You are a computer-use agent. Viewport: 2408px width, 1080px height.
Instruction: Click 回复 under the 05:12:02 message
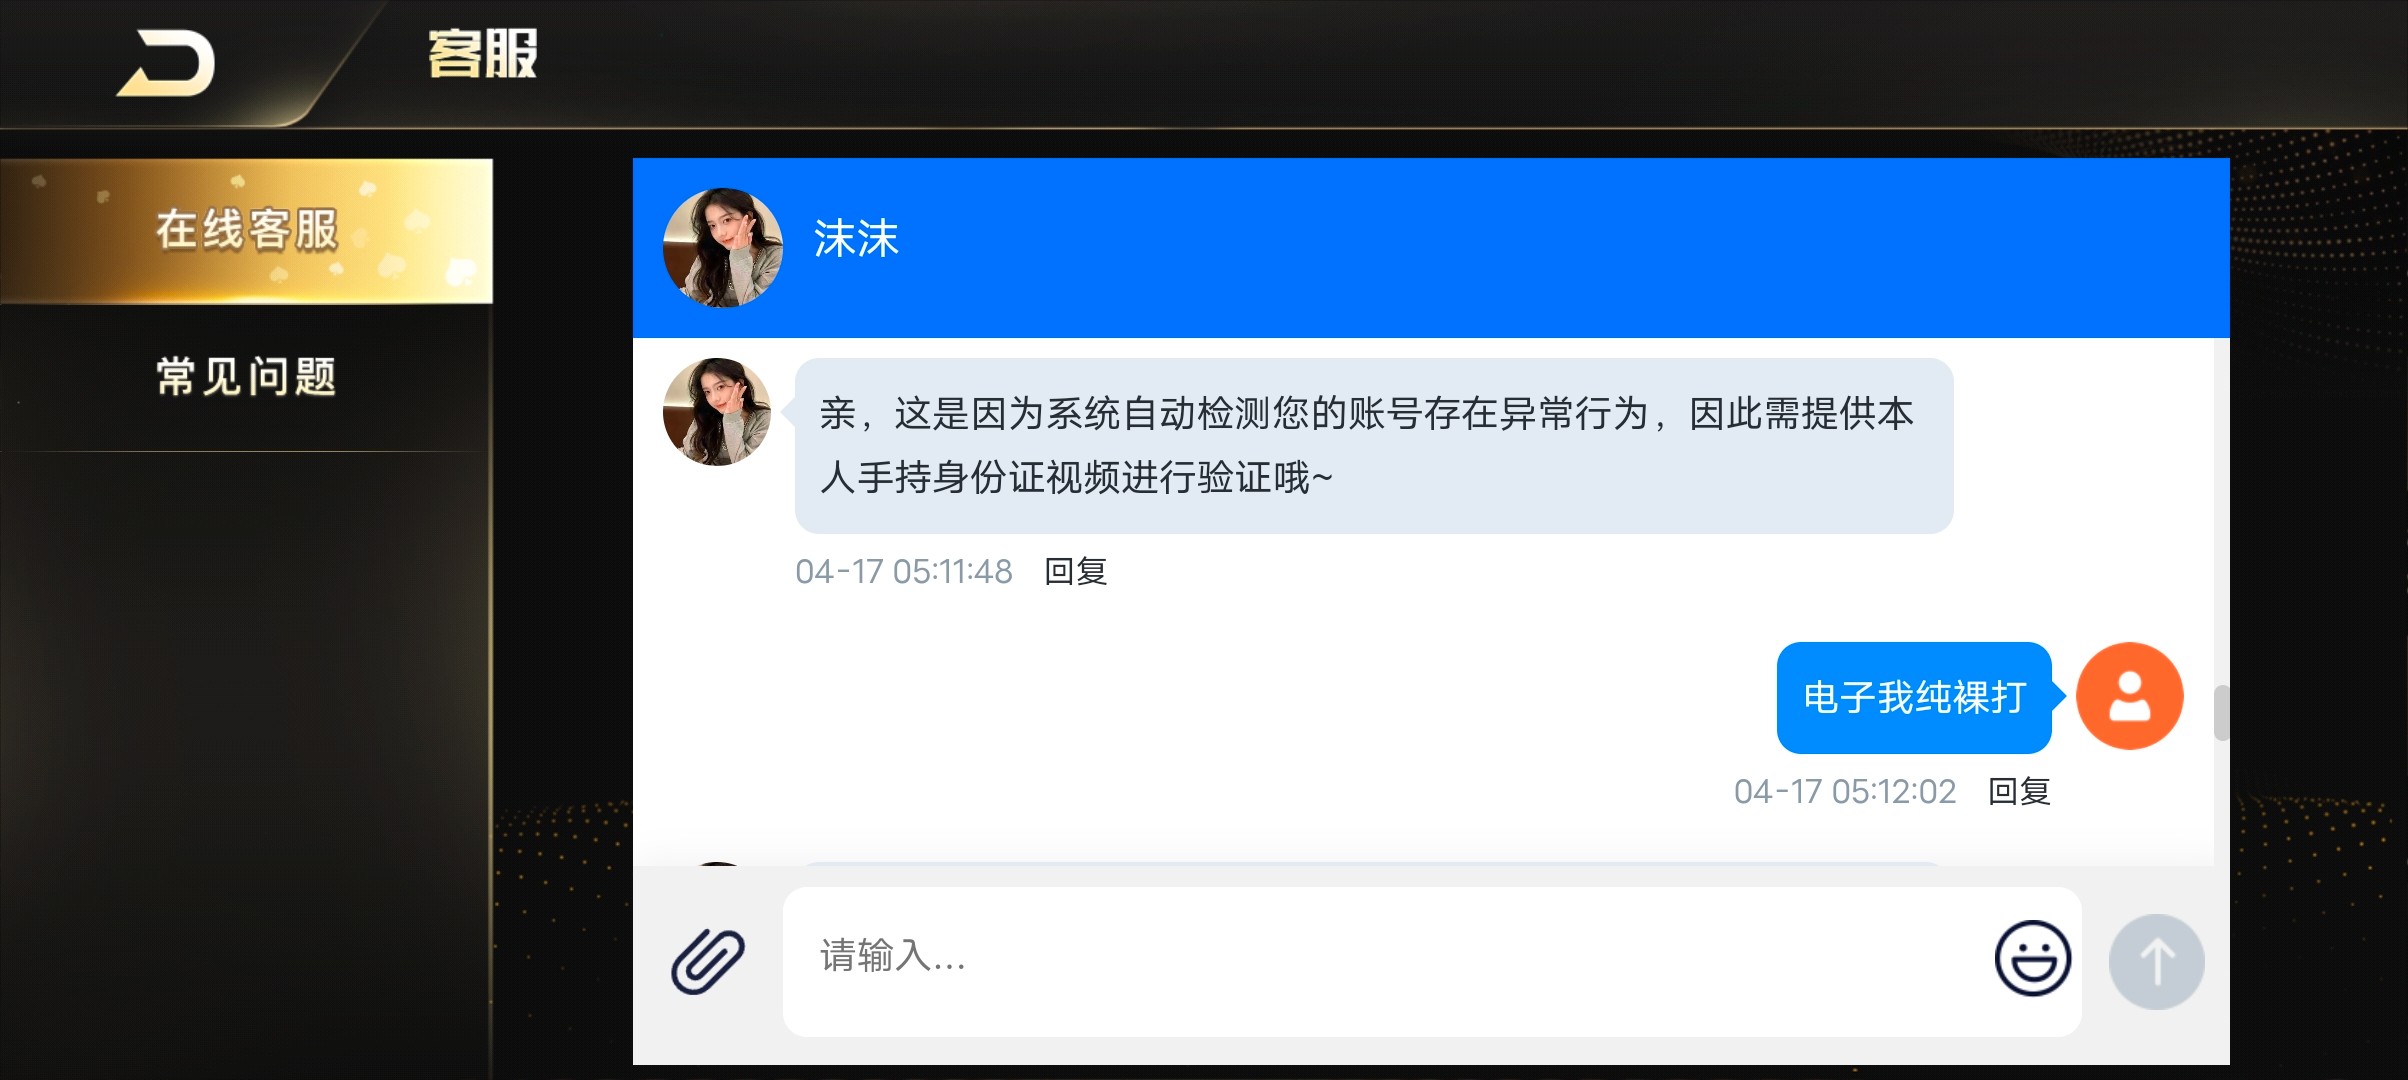2019,791
